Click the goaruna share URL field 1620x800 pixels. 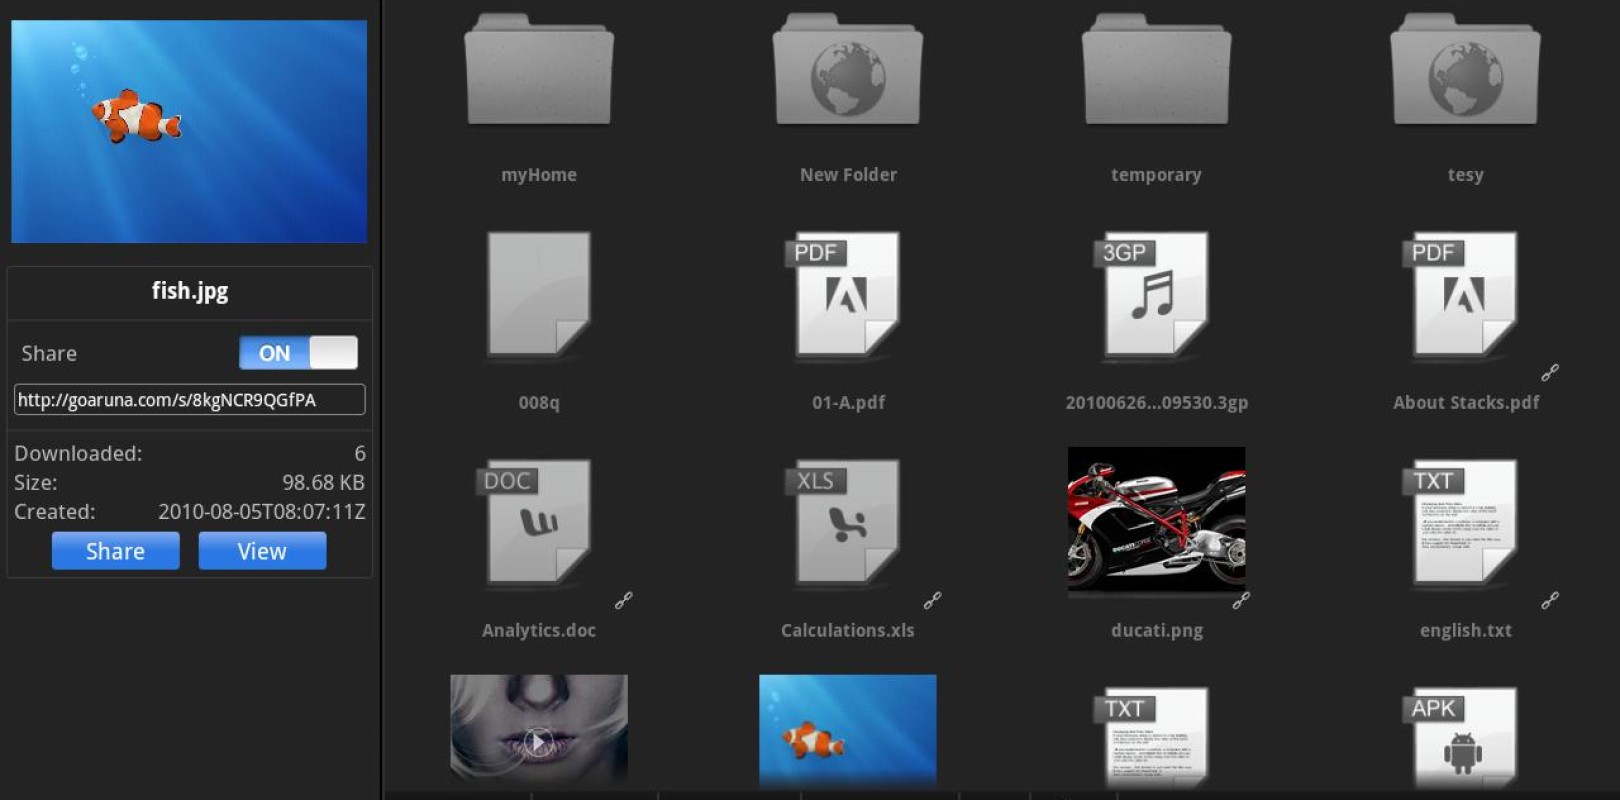pyautogui.click(x=189, y=400)
